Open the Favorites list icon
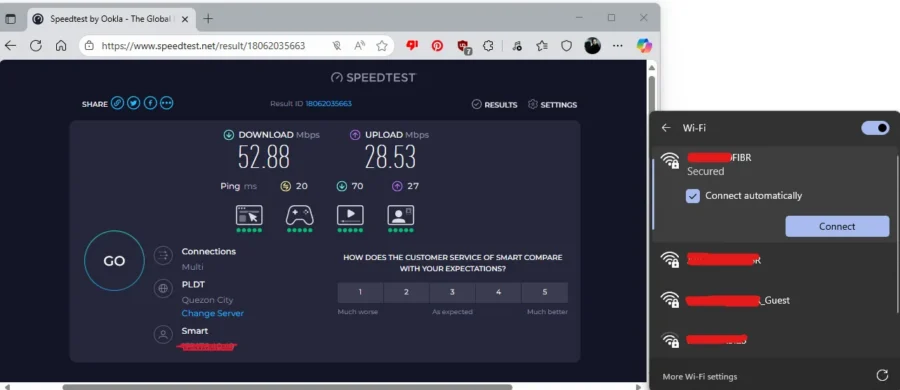Screen dimensions: 900x390 click(x=542, y=46)
